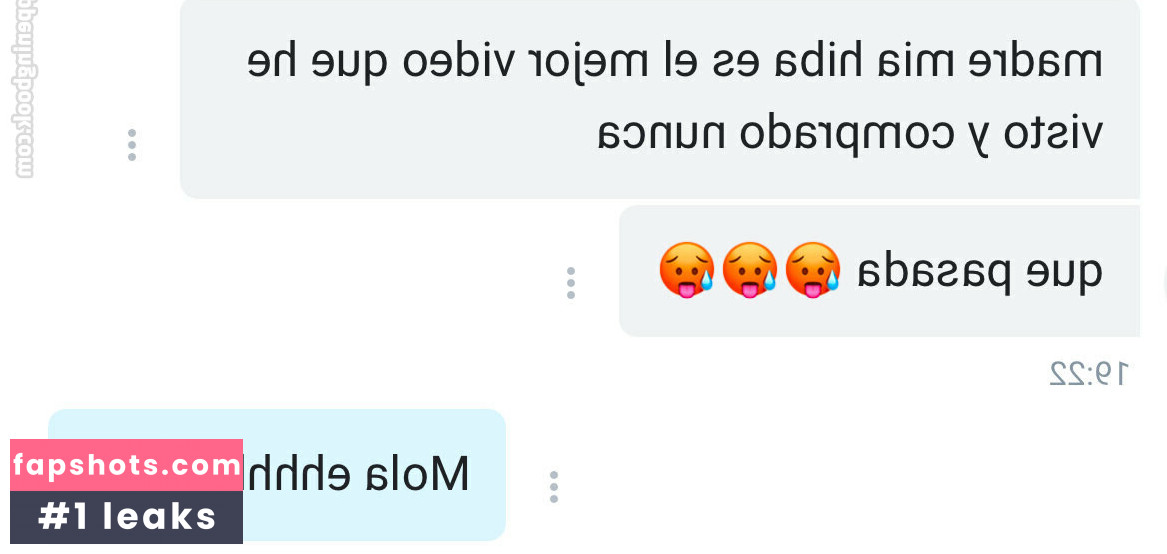Open the fapshots.com pink banner link
The width and height of the screenshot is (1167, 554).
tap(127, 465)
